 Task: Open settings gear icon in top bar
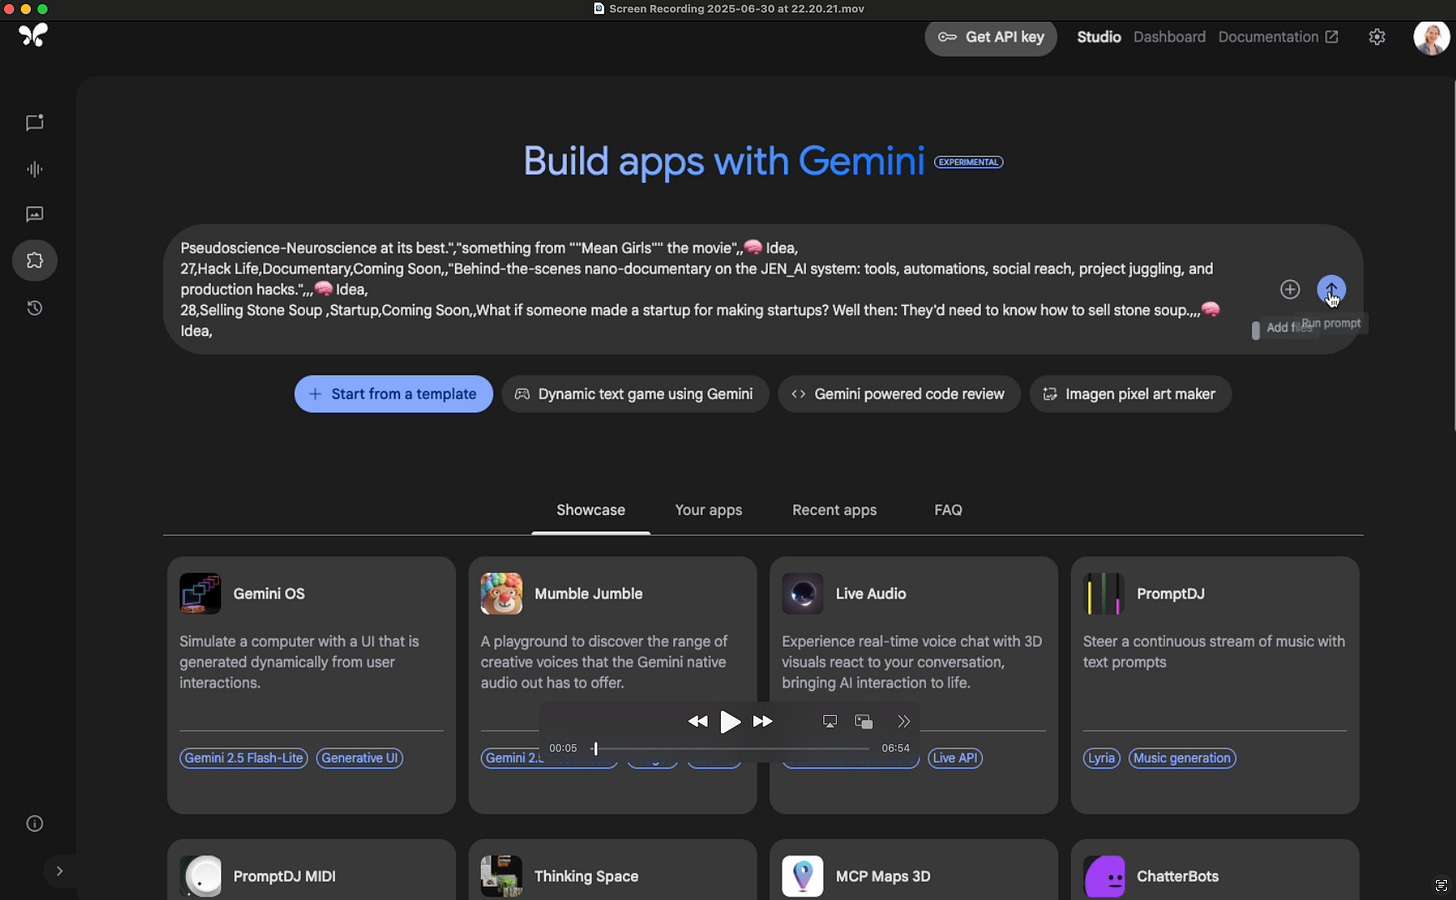(x=1377, y=37)
